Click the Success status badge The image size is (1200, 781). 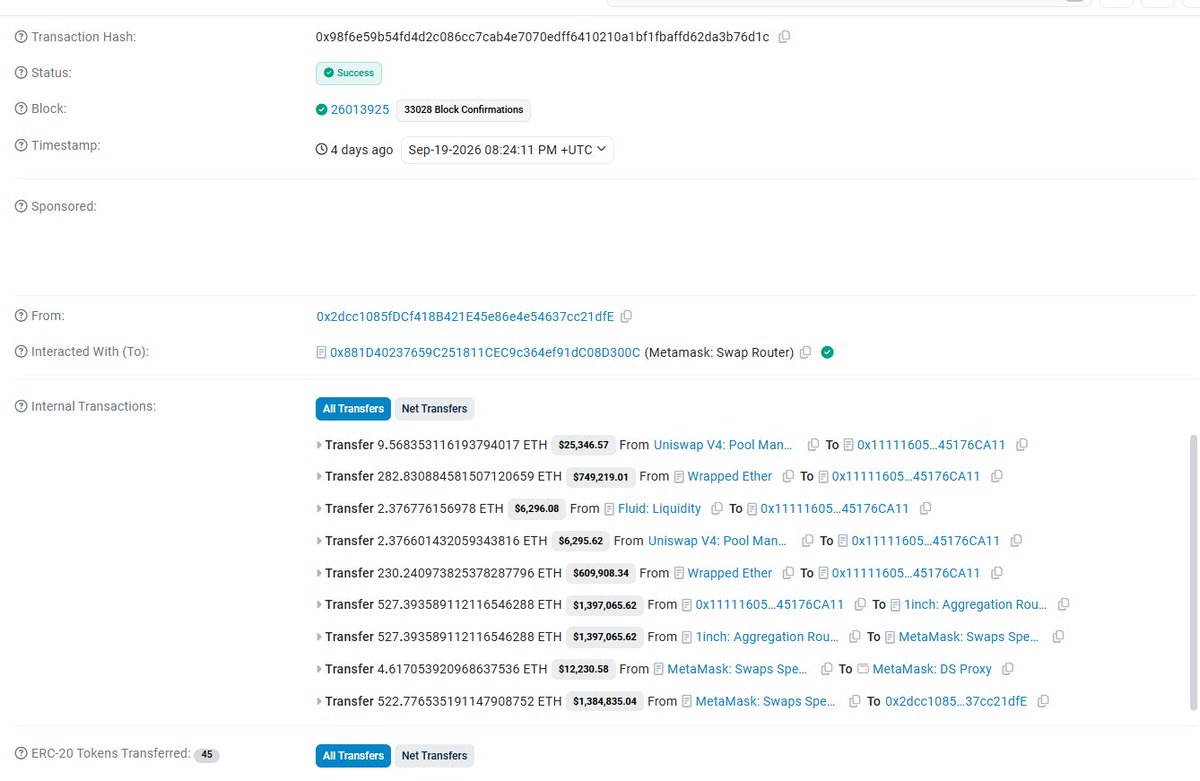[349, 73]
